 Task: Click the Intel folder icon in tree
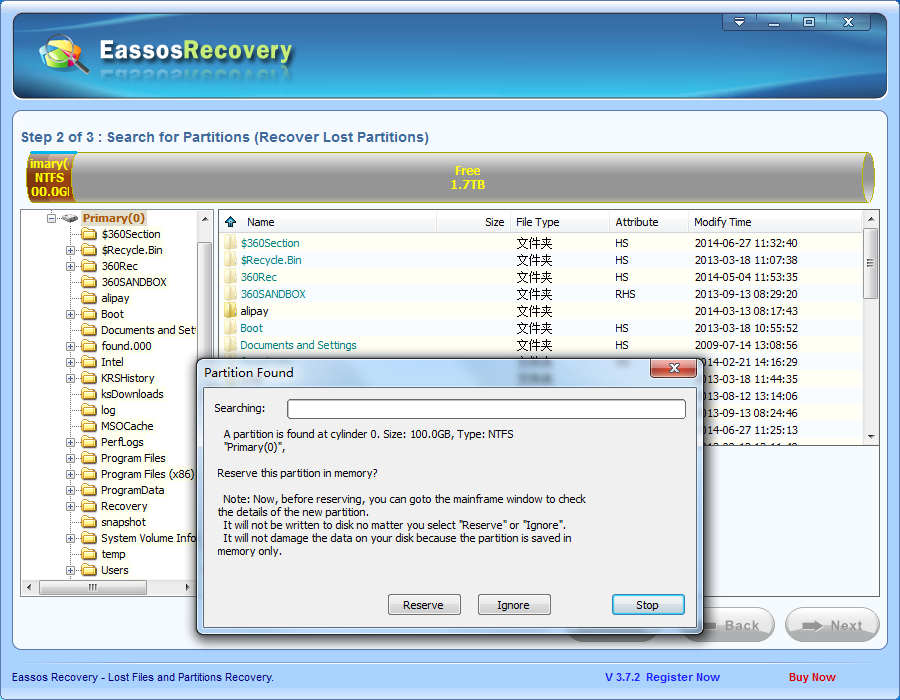[89, 362]
